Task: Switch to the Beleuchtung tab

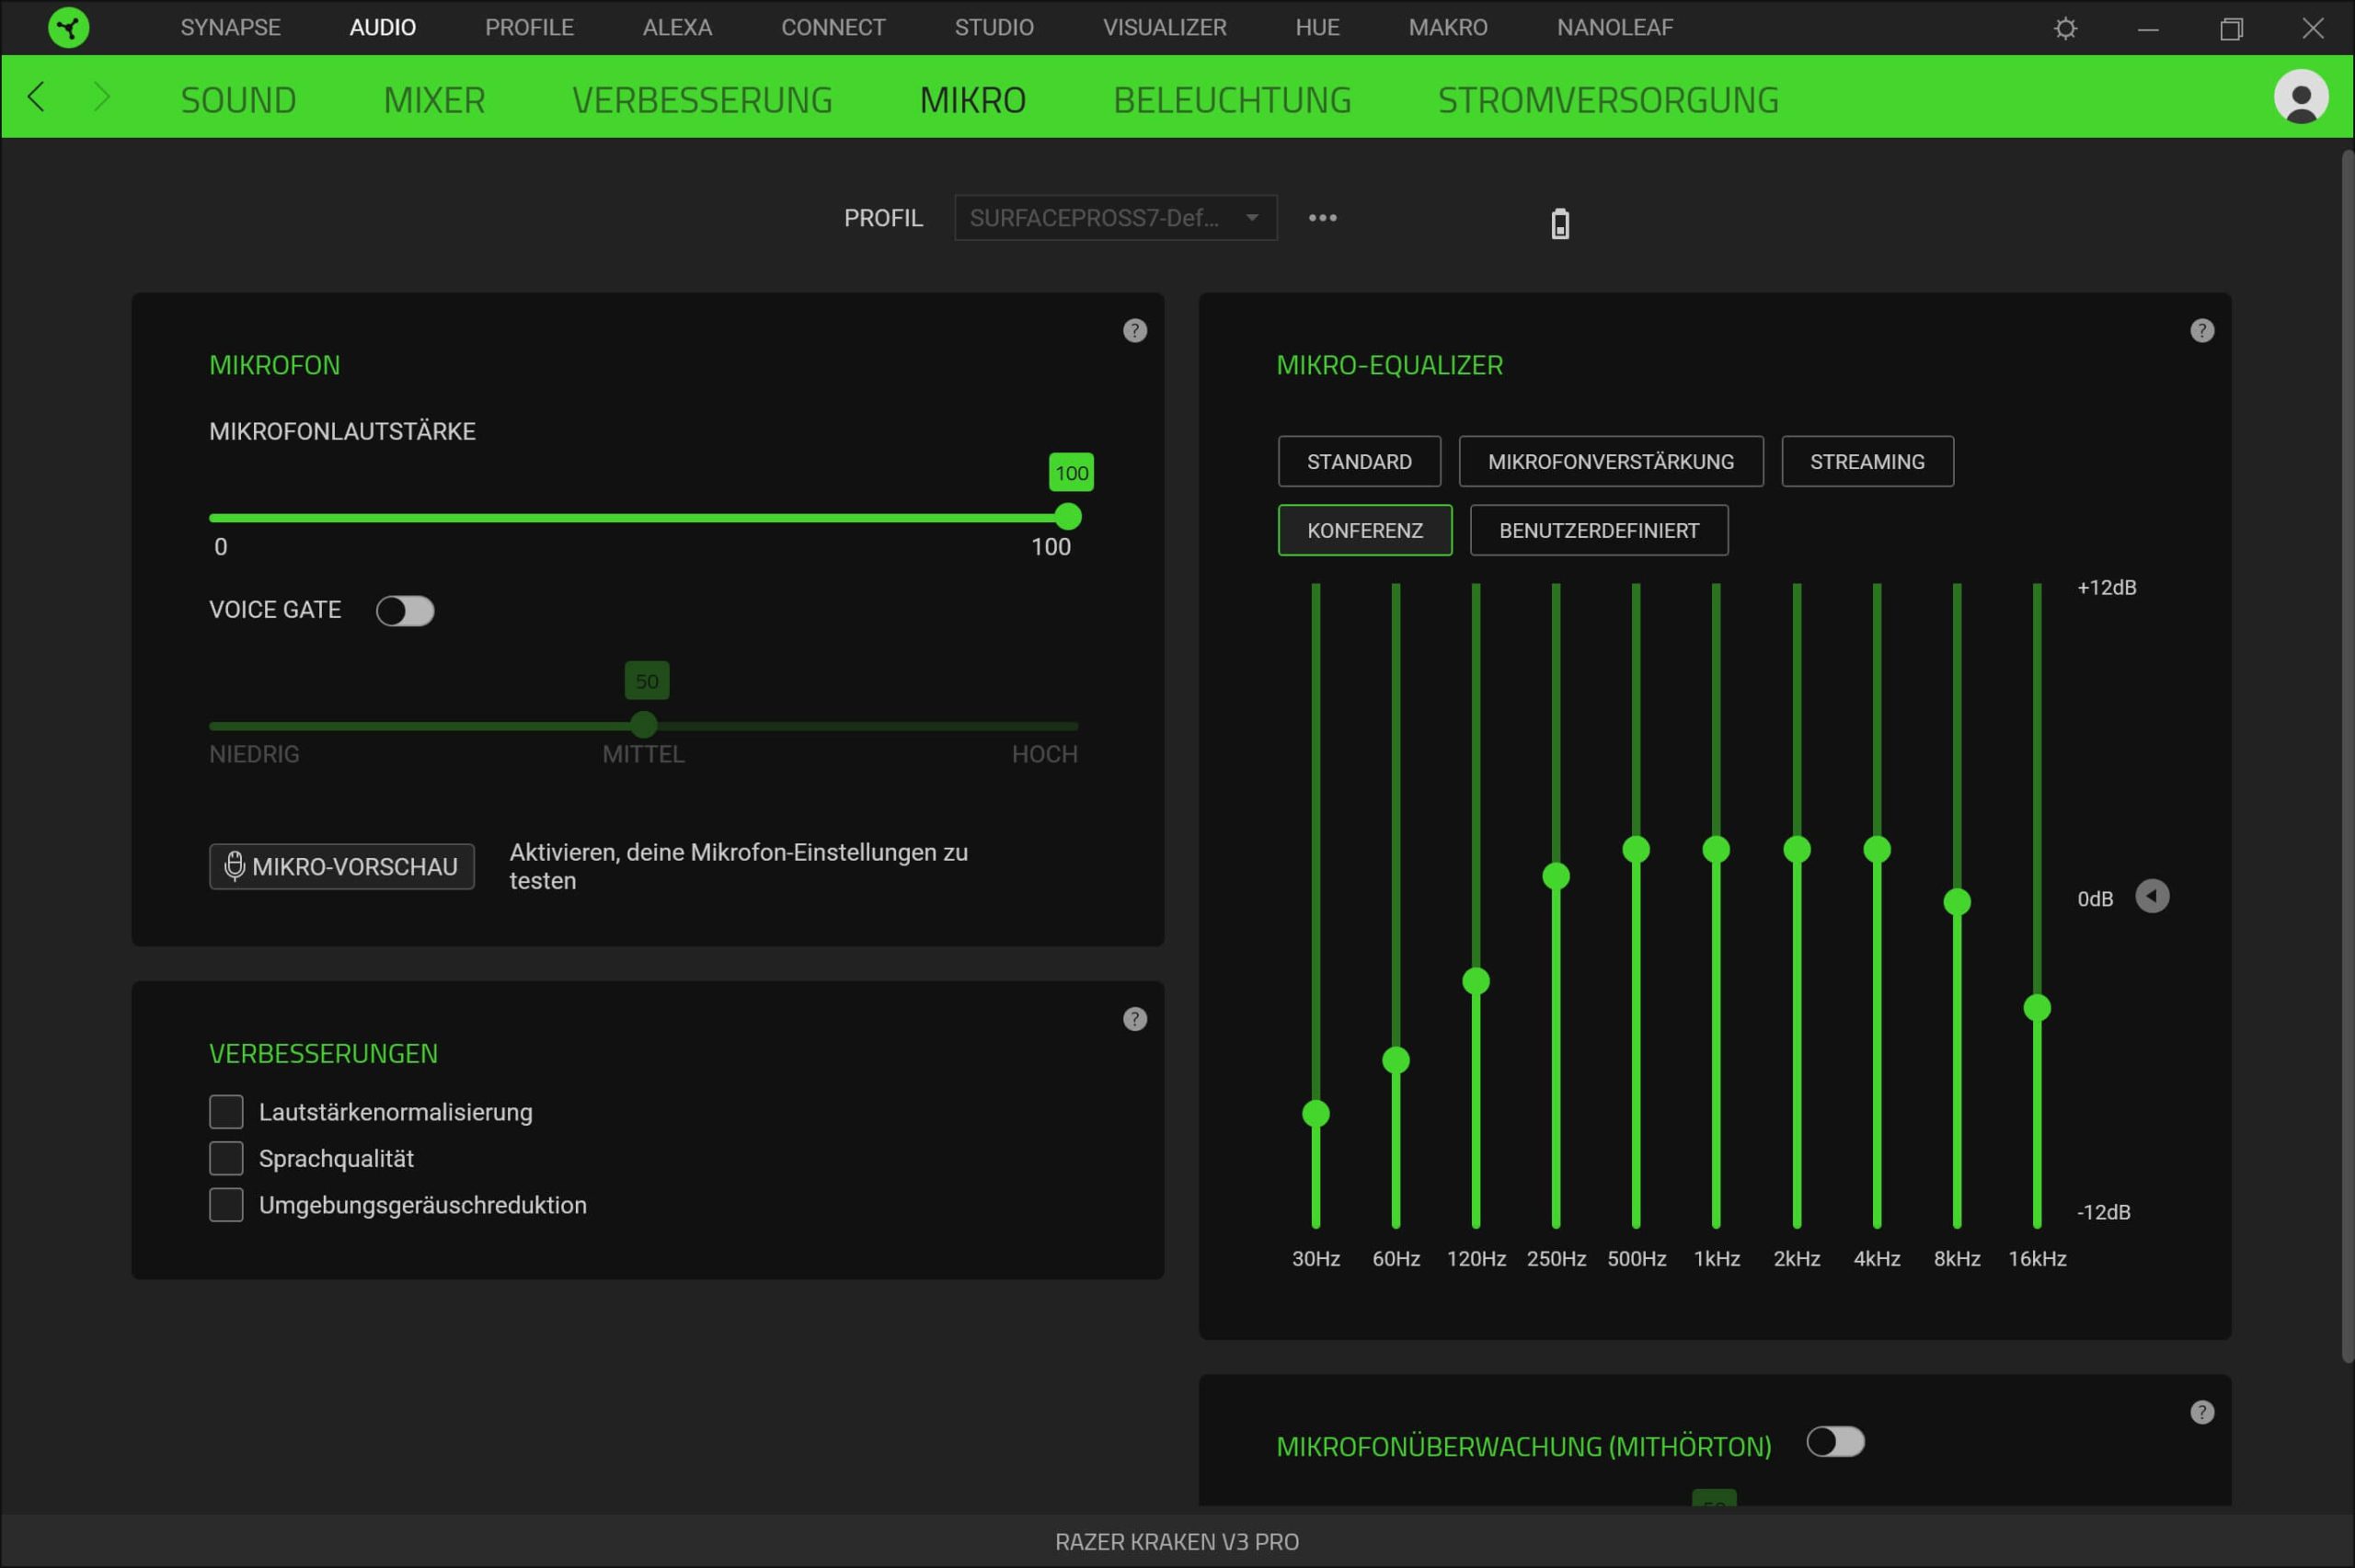Action: click(x=1231, y=100)
